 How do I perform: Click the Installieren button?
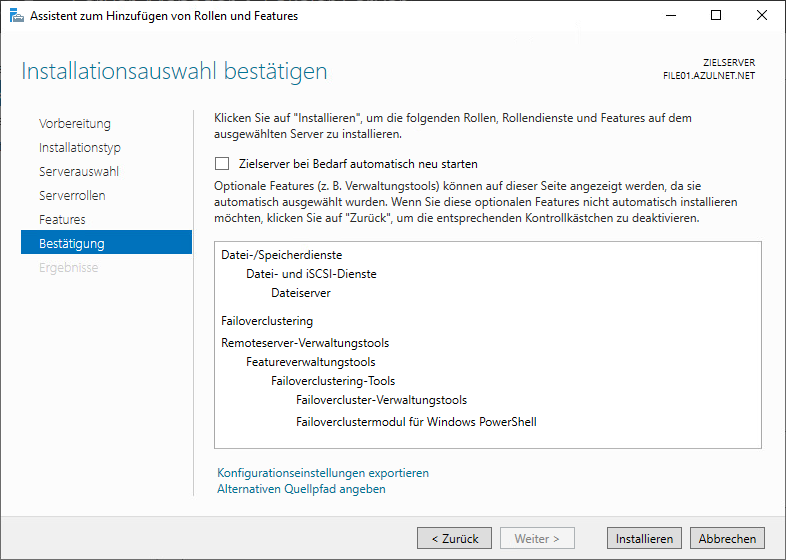pos(644,538)
